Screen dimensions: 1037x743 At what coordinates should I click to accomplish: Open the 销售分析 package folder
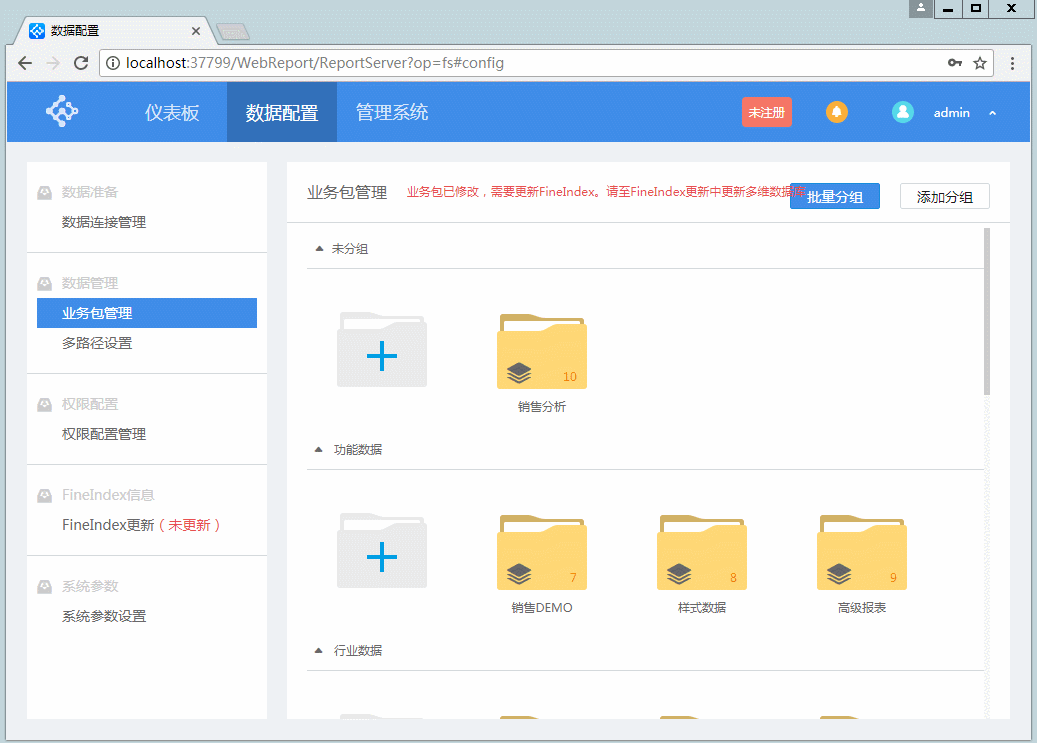click(x=542, y=352)
